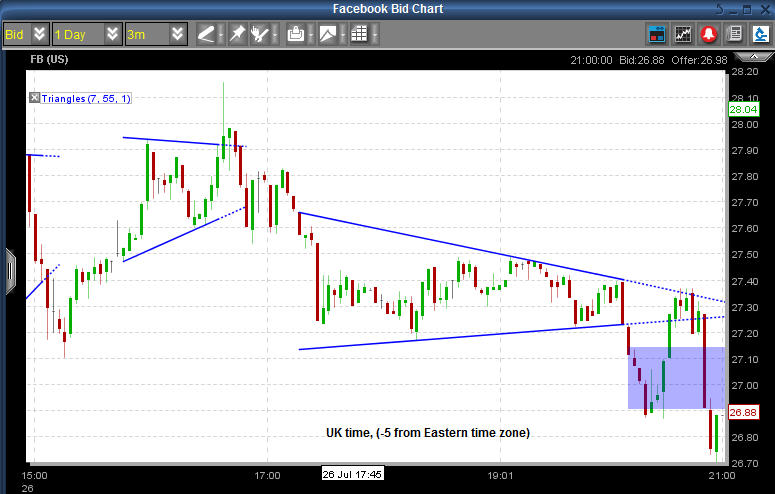Select the pencil drawing tool
Viewport: 775px width, 494px height.
(206, 34)
